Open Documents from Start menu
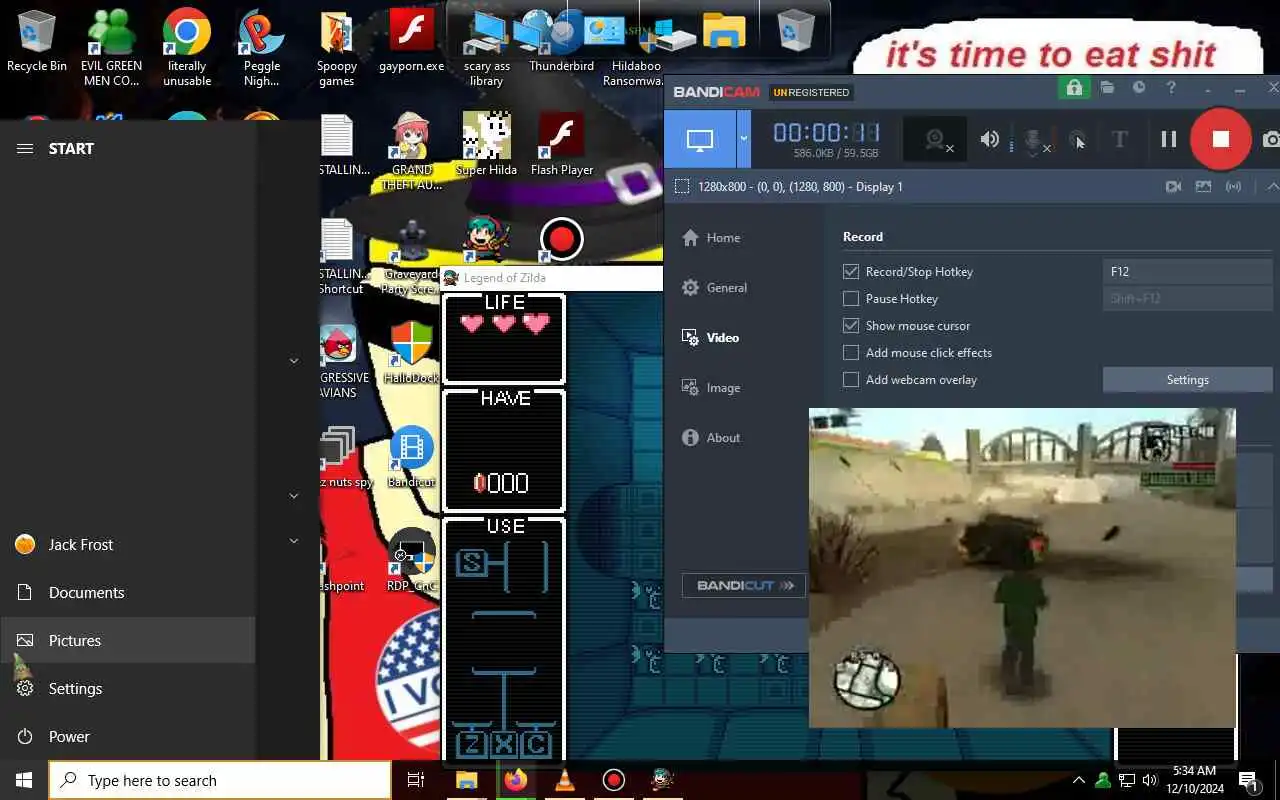This screenshot has height=800, width=1280. [x=128, y=592]
